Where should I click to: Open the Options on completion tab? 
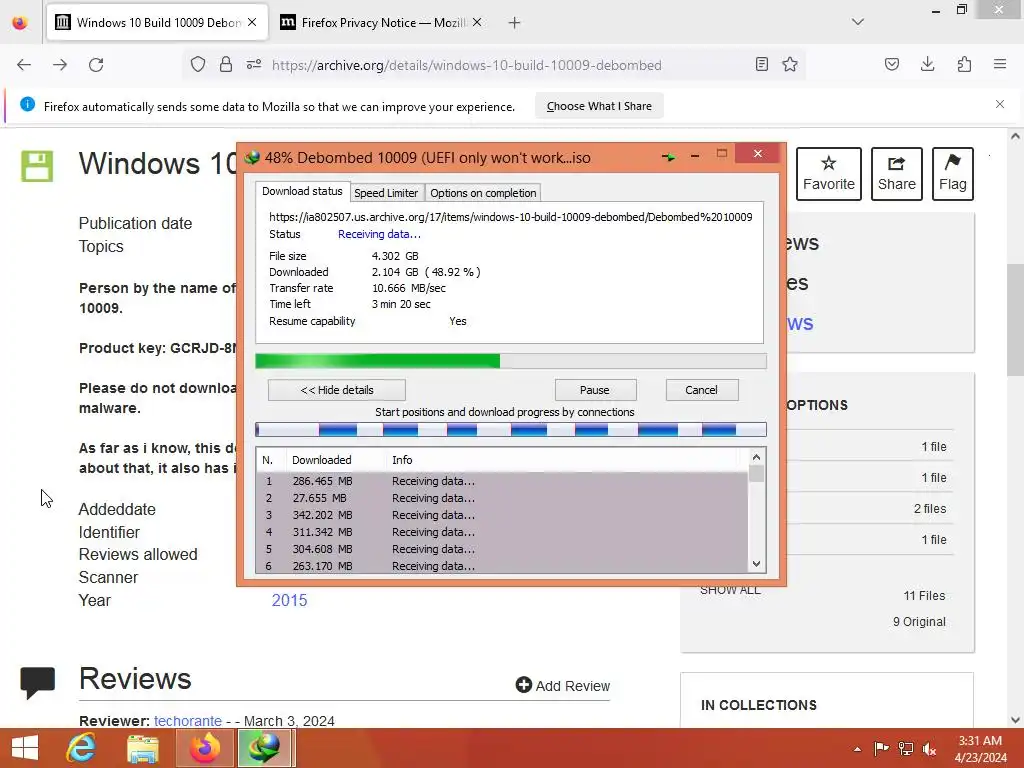(x=483, y=193)
